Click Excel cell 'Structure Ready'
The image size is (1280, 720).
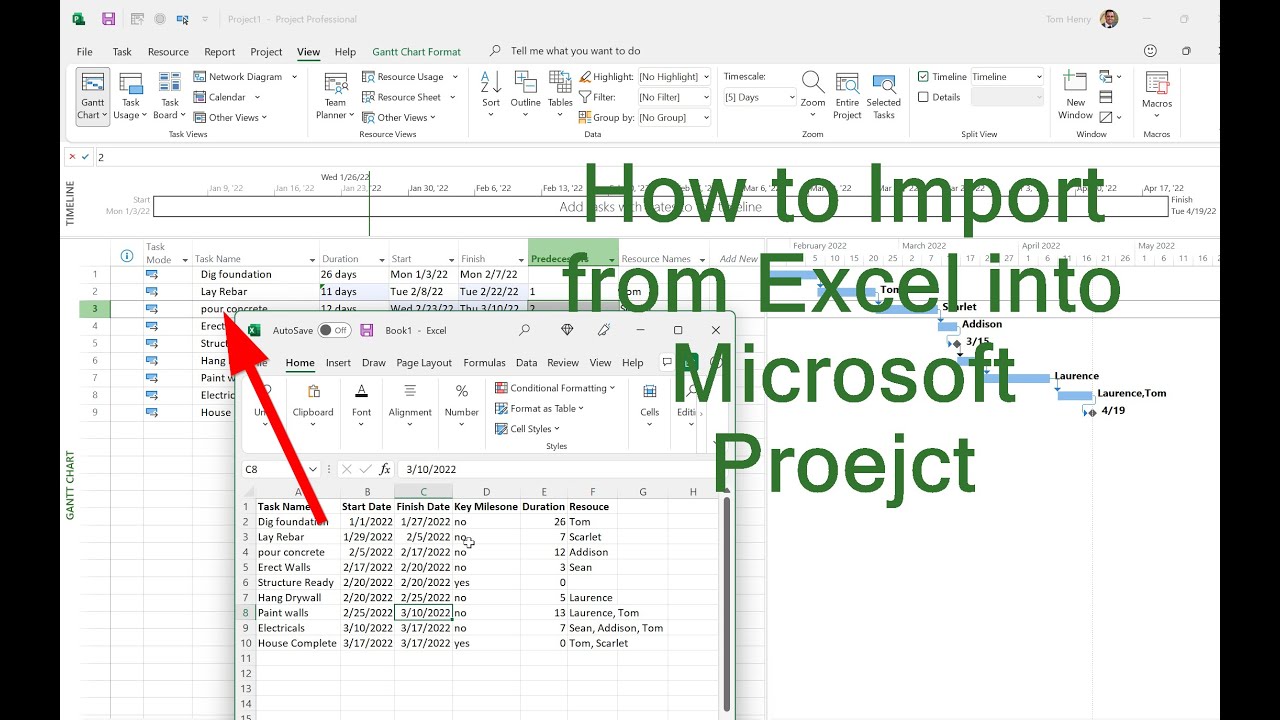pyautogui.click(x=297, y=582)
